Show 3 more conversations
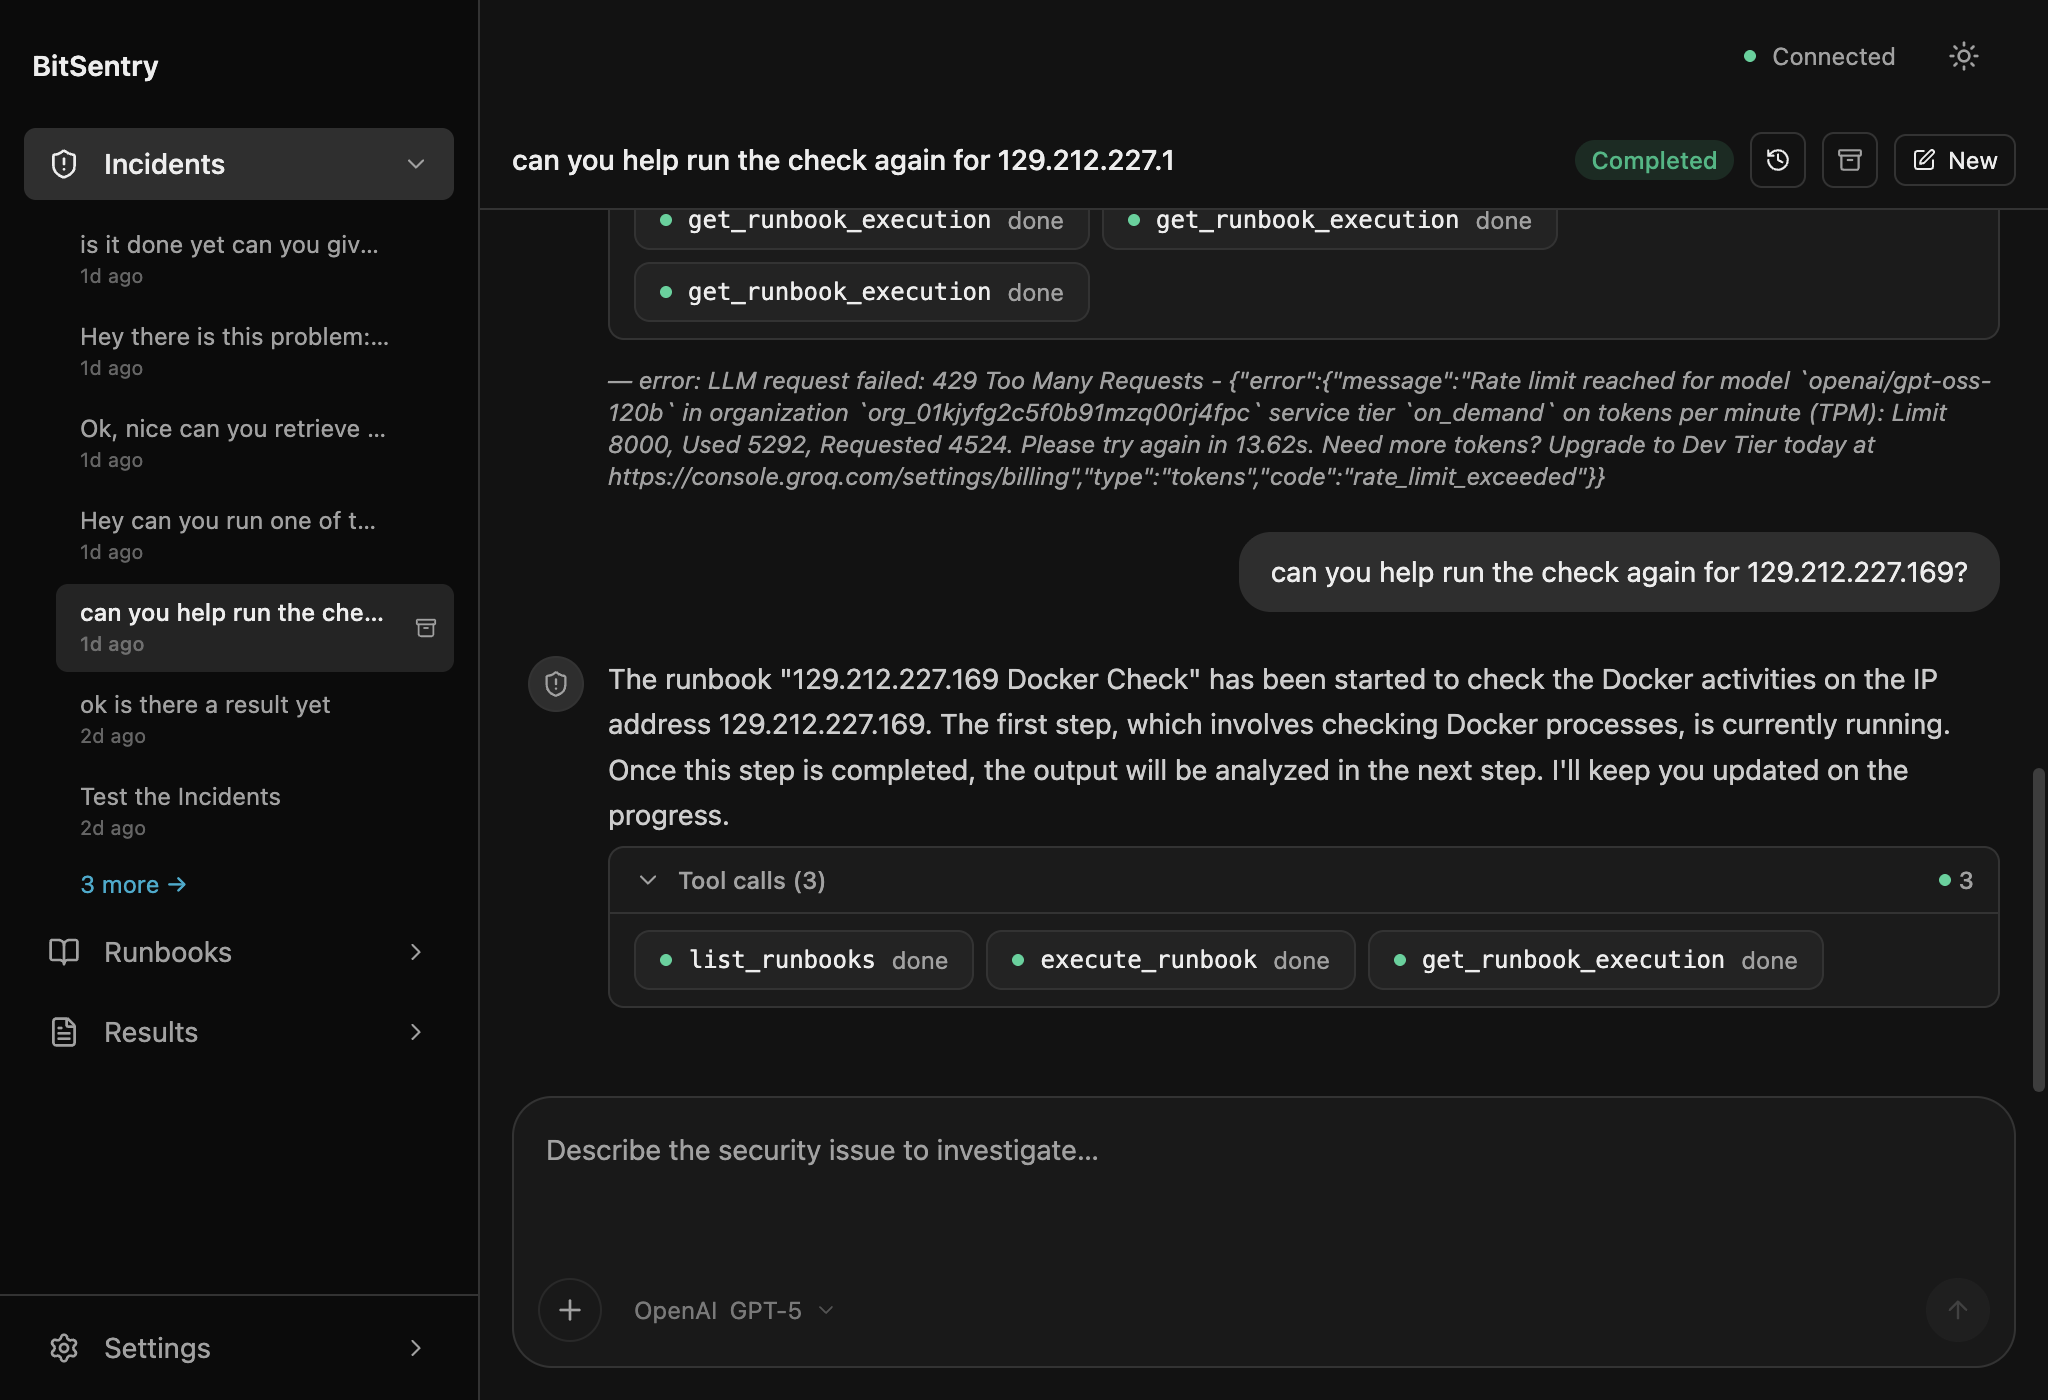The image size is (2048, 1400). coord(133,884)
